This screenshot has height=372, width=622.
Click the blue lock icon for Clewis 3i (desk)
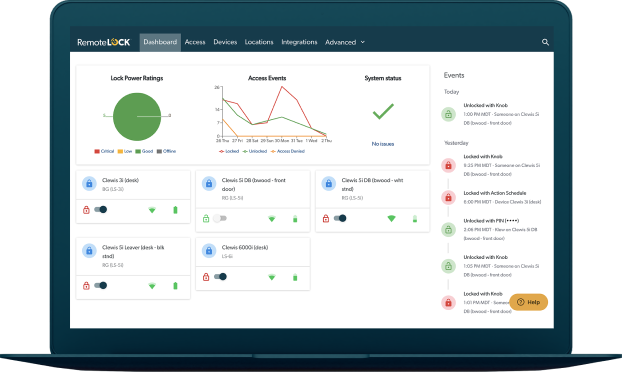(89, 184)
